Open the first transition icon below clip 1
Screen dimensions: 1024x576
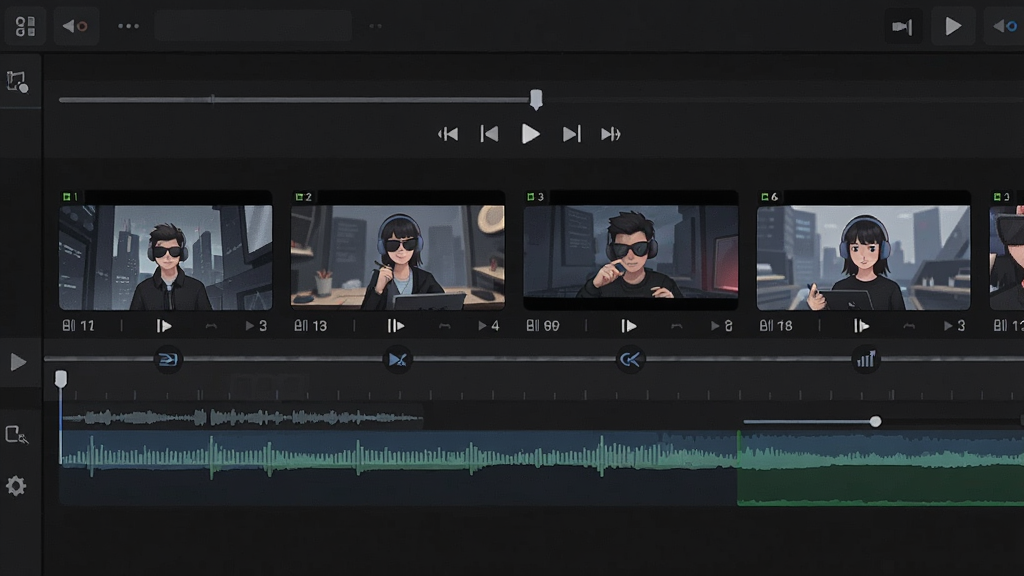[168, 359]
